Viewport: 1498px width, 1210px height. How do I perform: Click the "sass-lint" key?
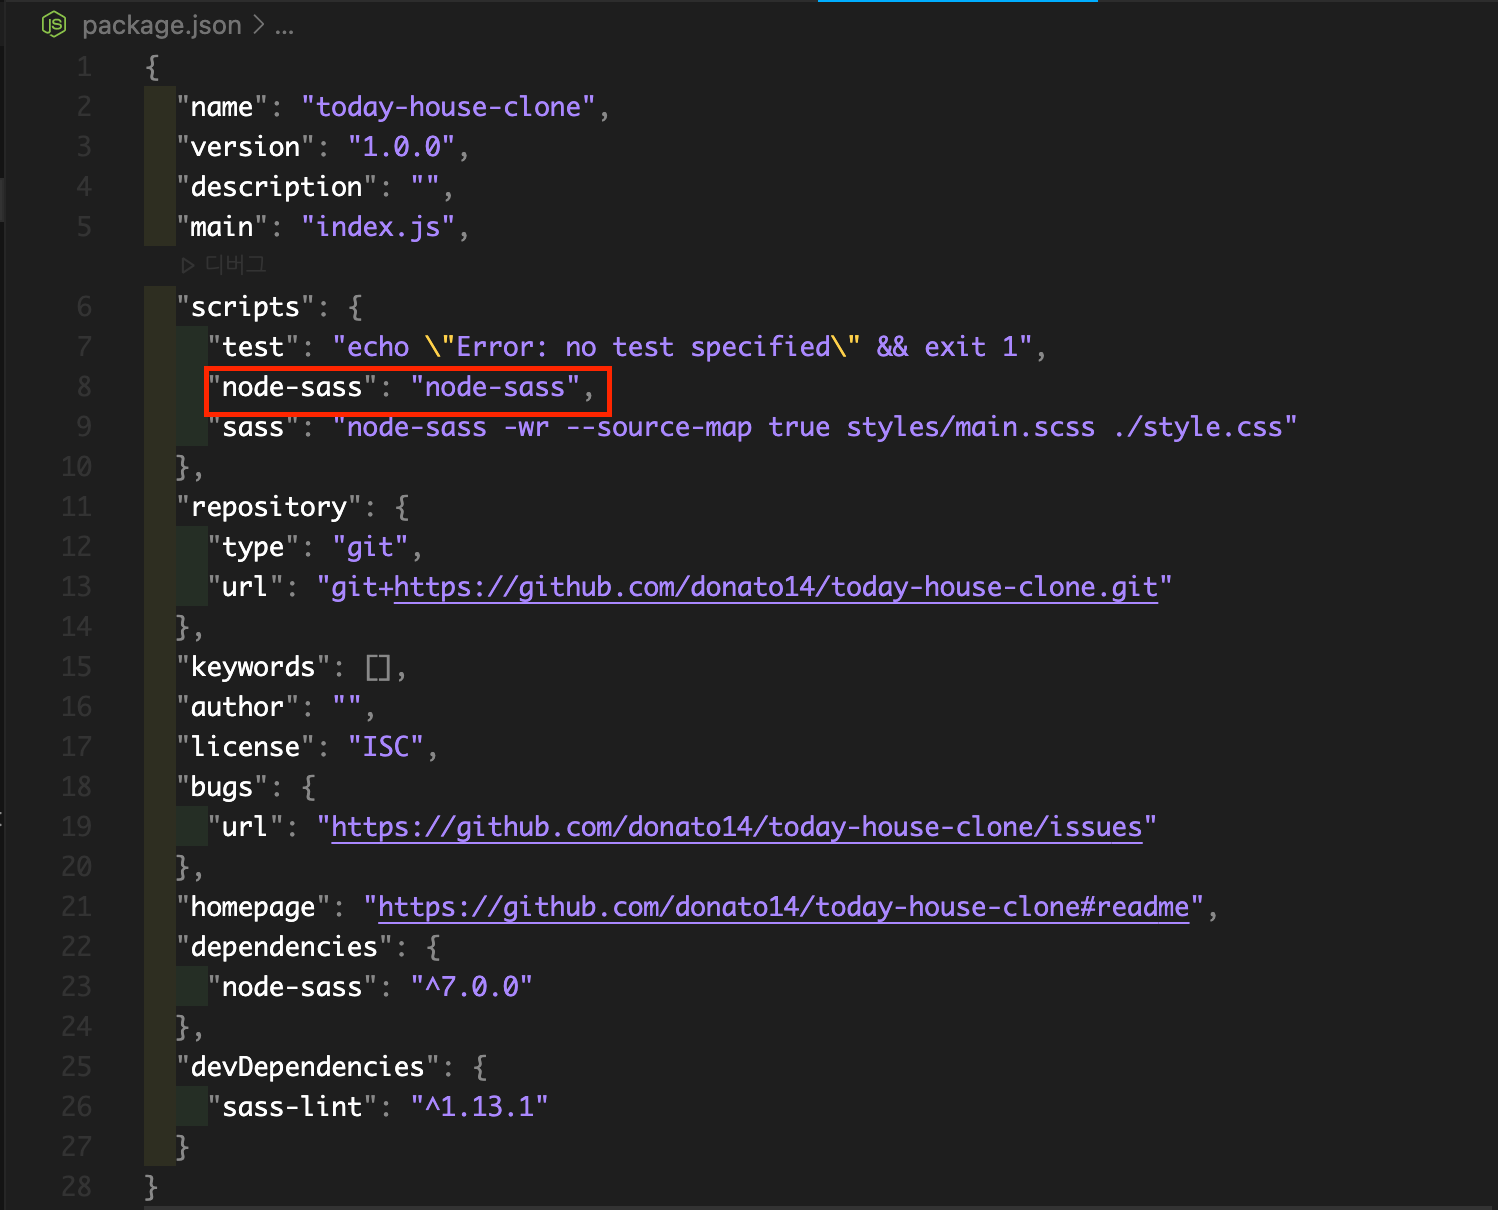[292, 1107]
